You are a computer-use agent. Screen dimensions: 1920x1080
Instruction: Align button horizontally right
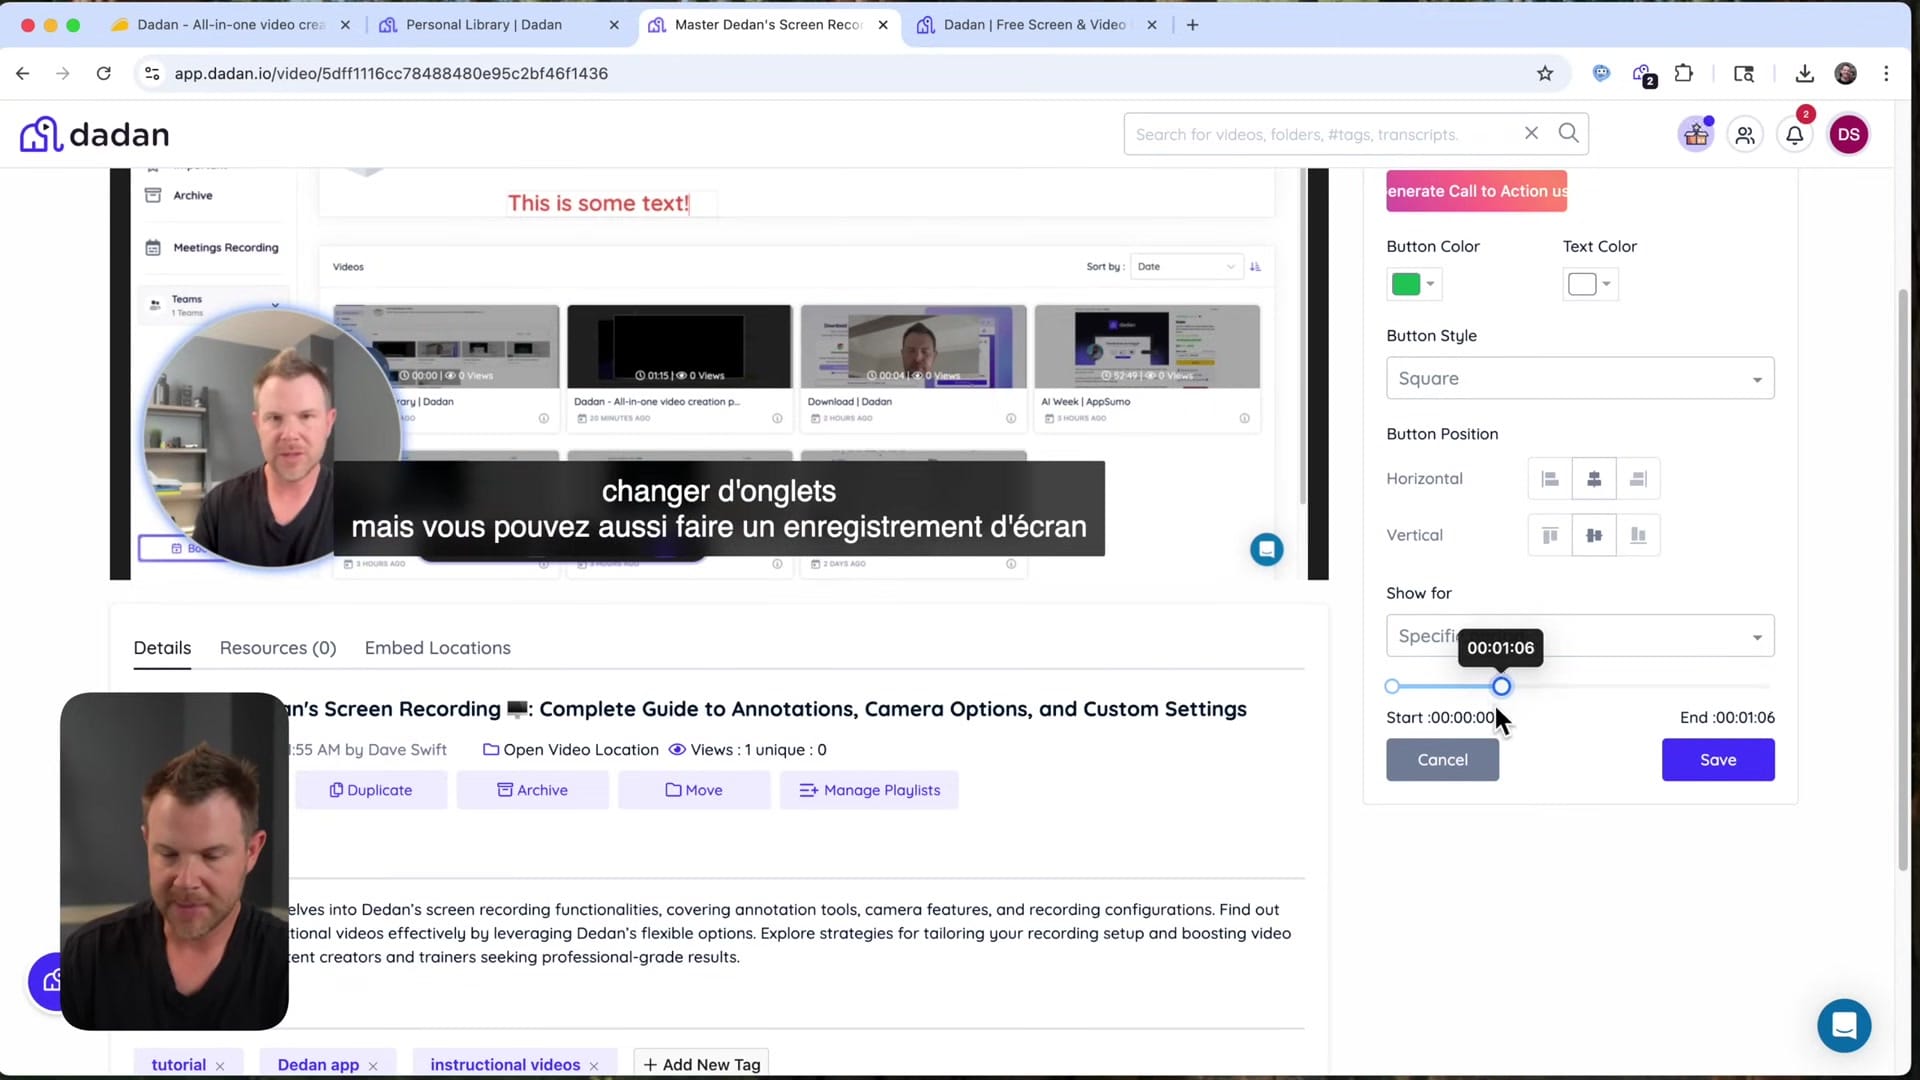tap(1638, 479)
